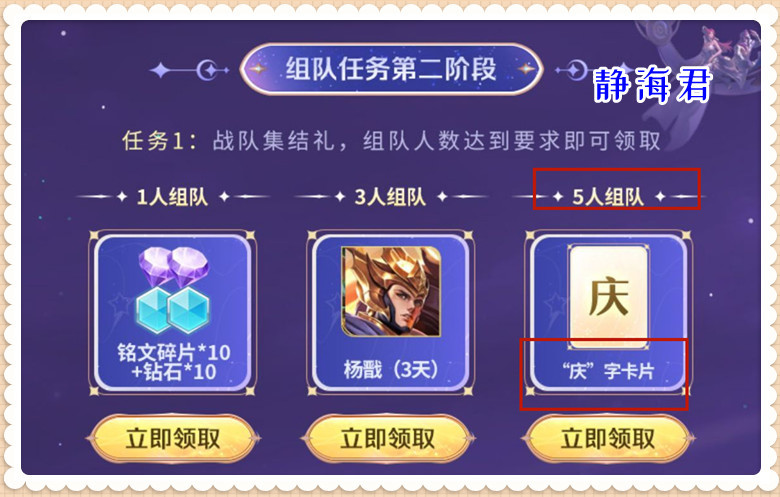Select the 1人组队 tier heading
The width and height of the screenshot is (780, 497).
click(x=172, y=197)
